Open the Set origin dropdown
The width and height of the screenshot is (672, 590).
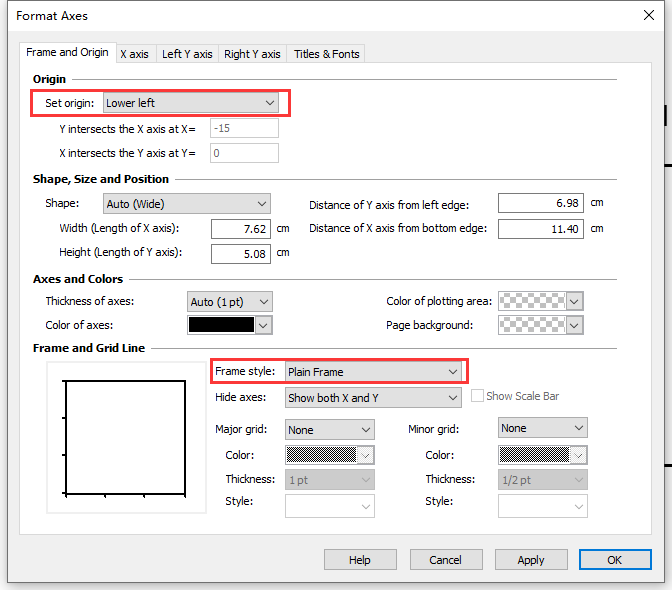pyautogui.click(x=190, y=102)
